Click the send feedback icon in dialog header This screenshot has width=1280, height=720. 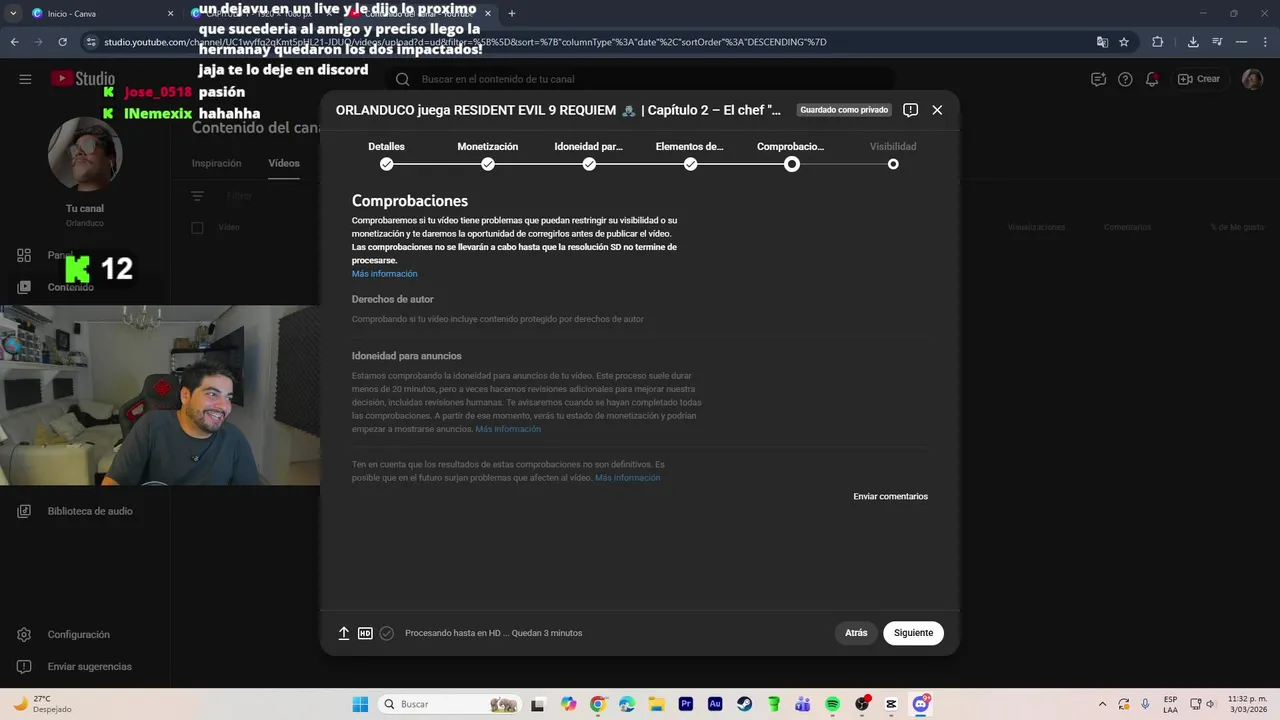[910, 110]
